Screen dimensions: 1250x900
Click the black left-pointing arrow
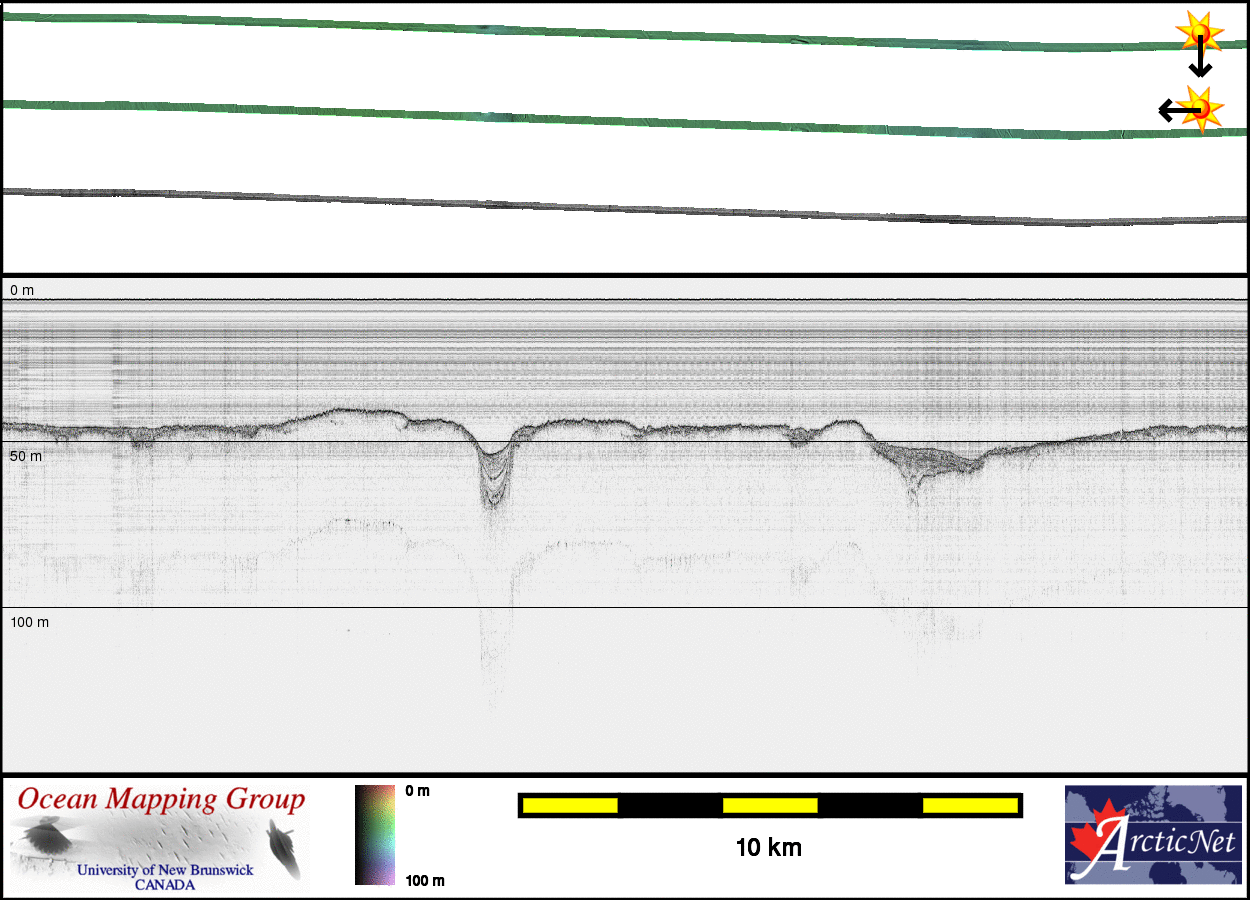[1172, 109]
